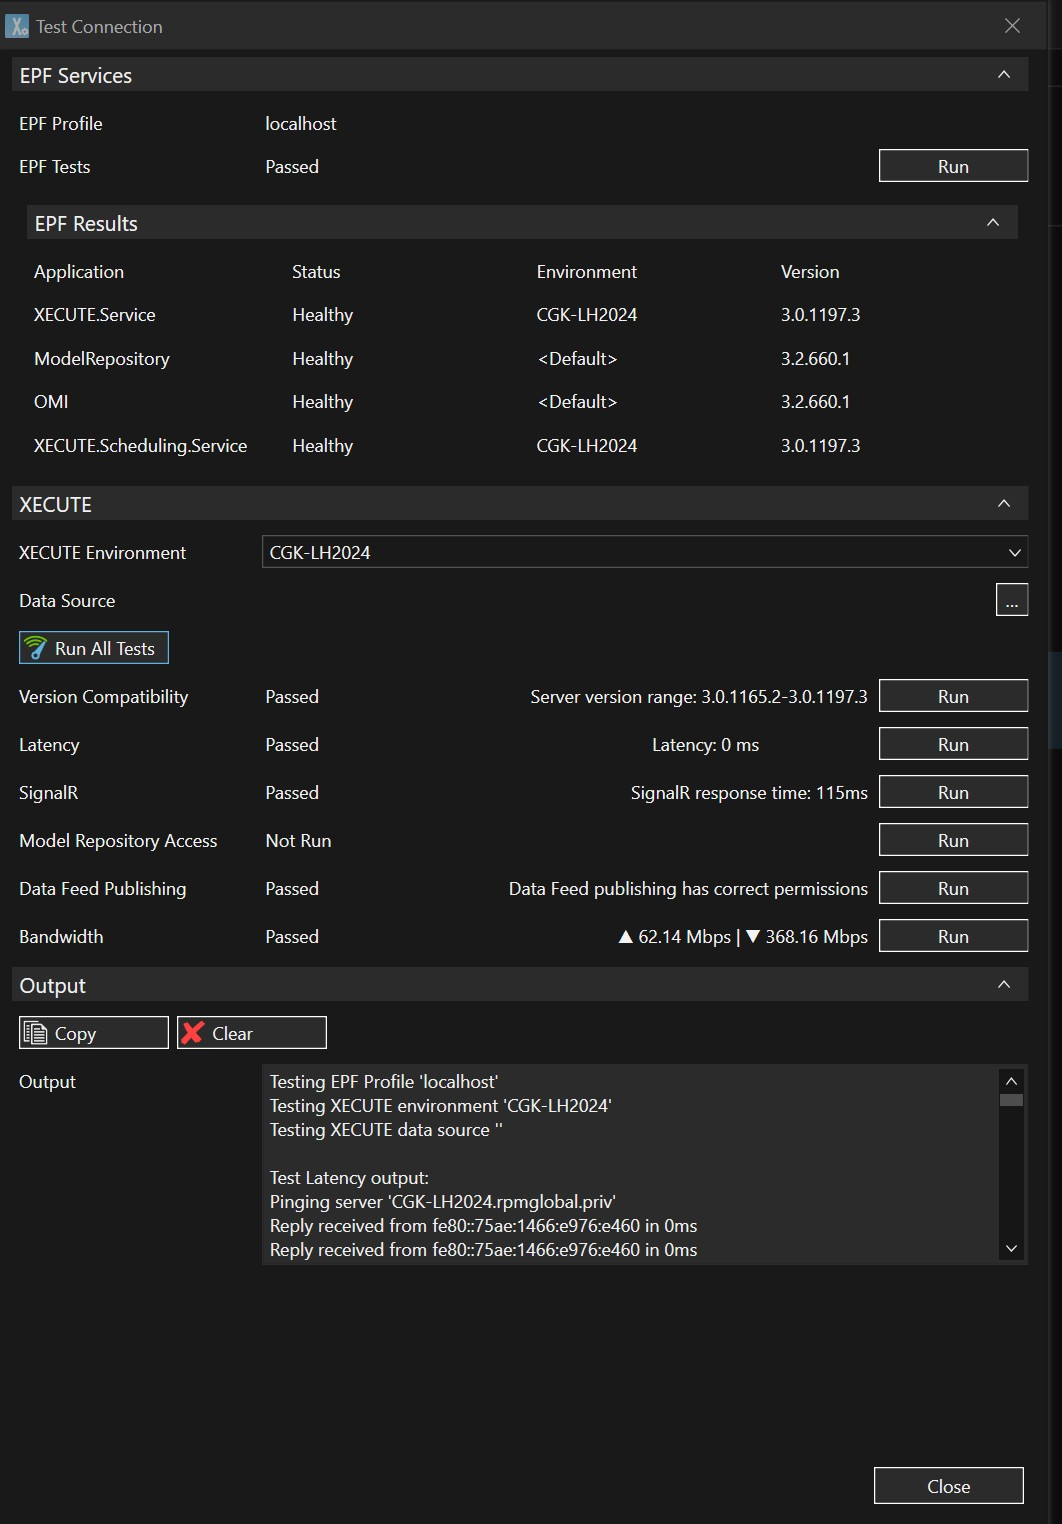Click the Environment column header
The width and height of the screenshot is (1062, 1524).
pos(587,272)
